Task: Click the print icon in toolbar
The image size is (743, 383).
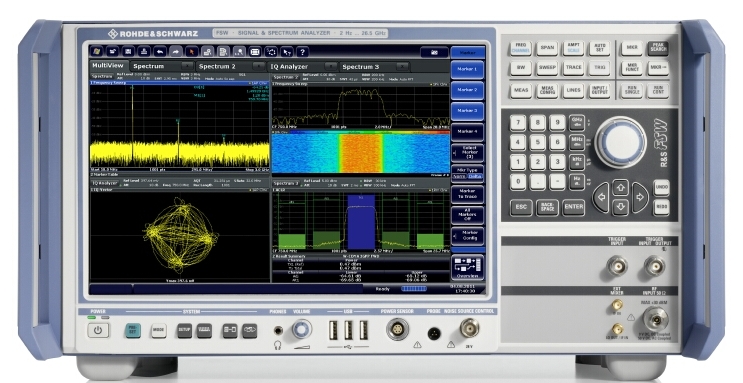Action: click(x=145, y=52)
